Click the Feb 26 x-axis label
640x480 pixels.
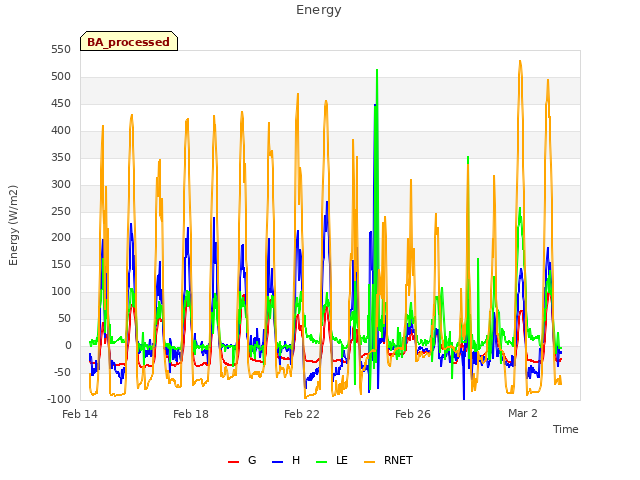click(413, 414)
